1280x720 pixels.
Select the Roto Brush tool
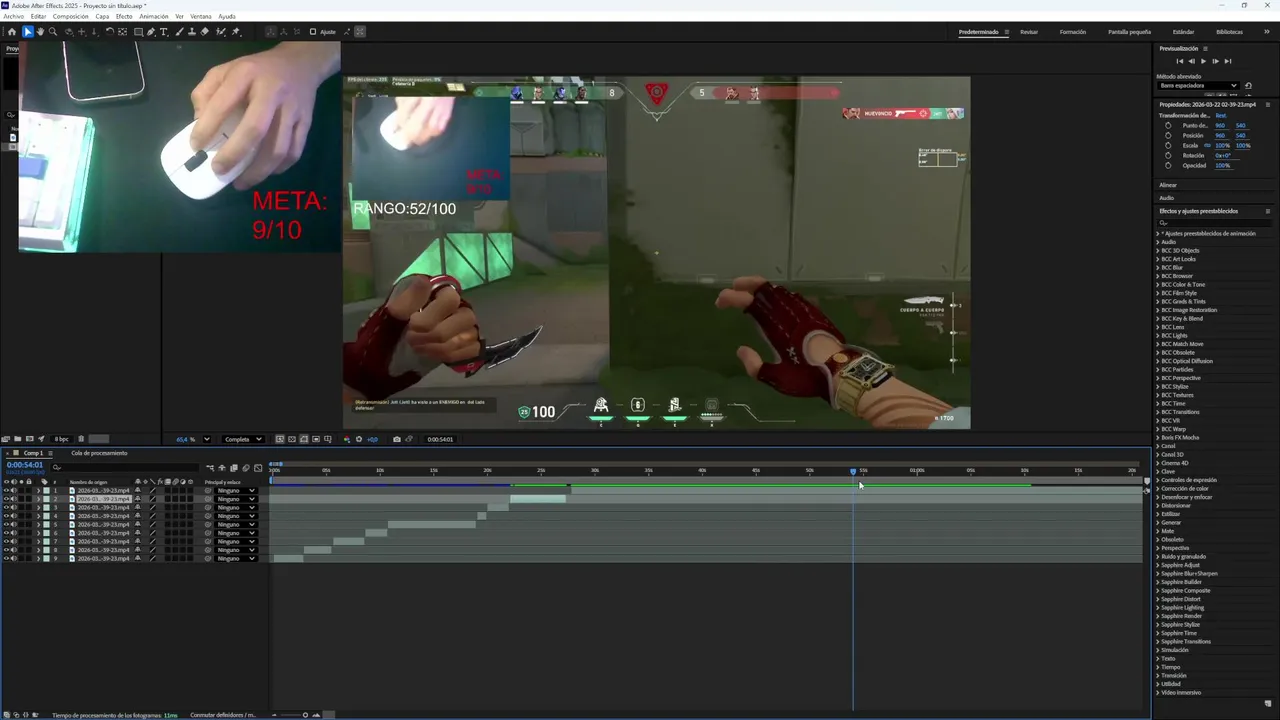(x=221, y=32)
